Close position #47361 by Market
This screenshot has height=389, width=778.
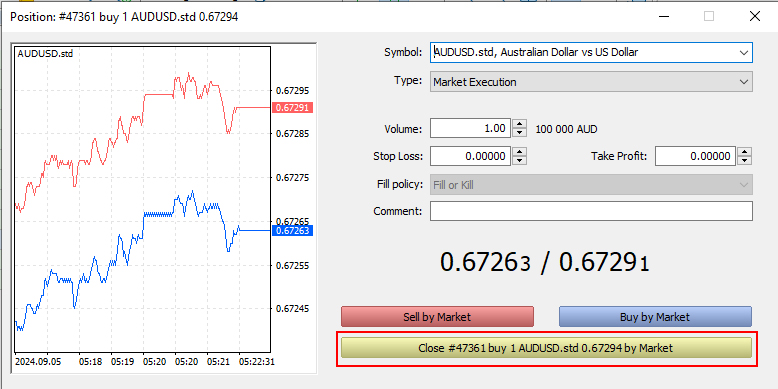pos(546,348)
